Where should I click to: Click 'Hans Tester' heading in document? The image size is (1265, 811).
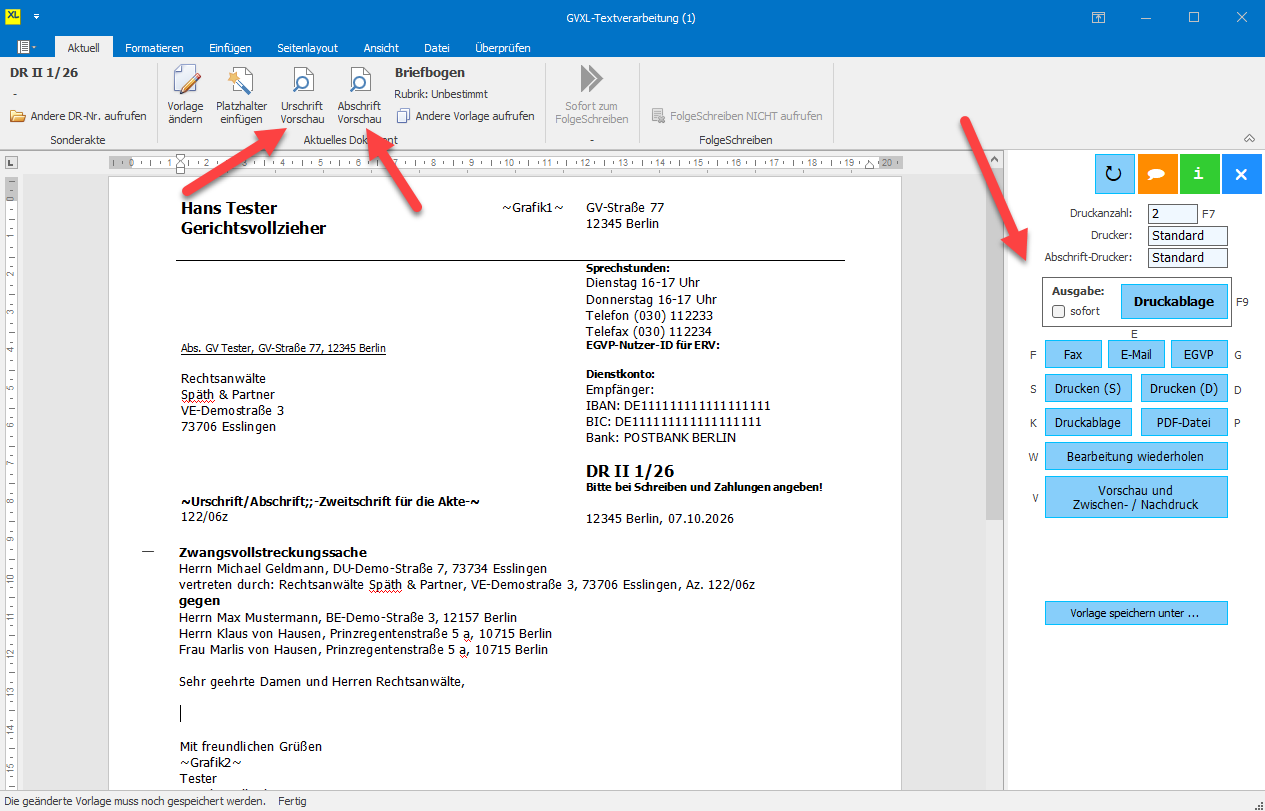pos(229,208)
